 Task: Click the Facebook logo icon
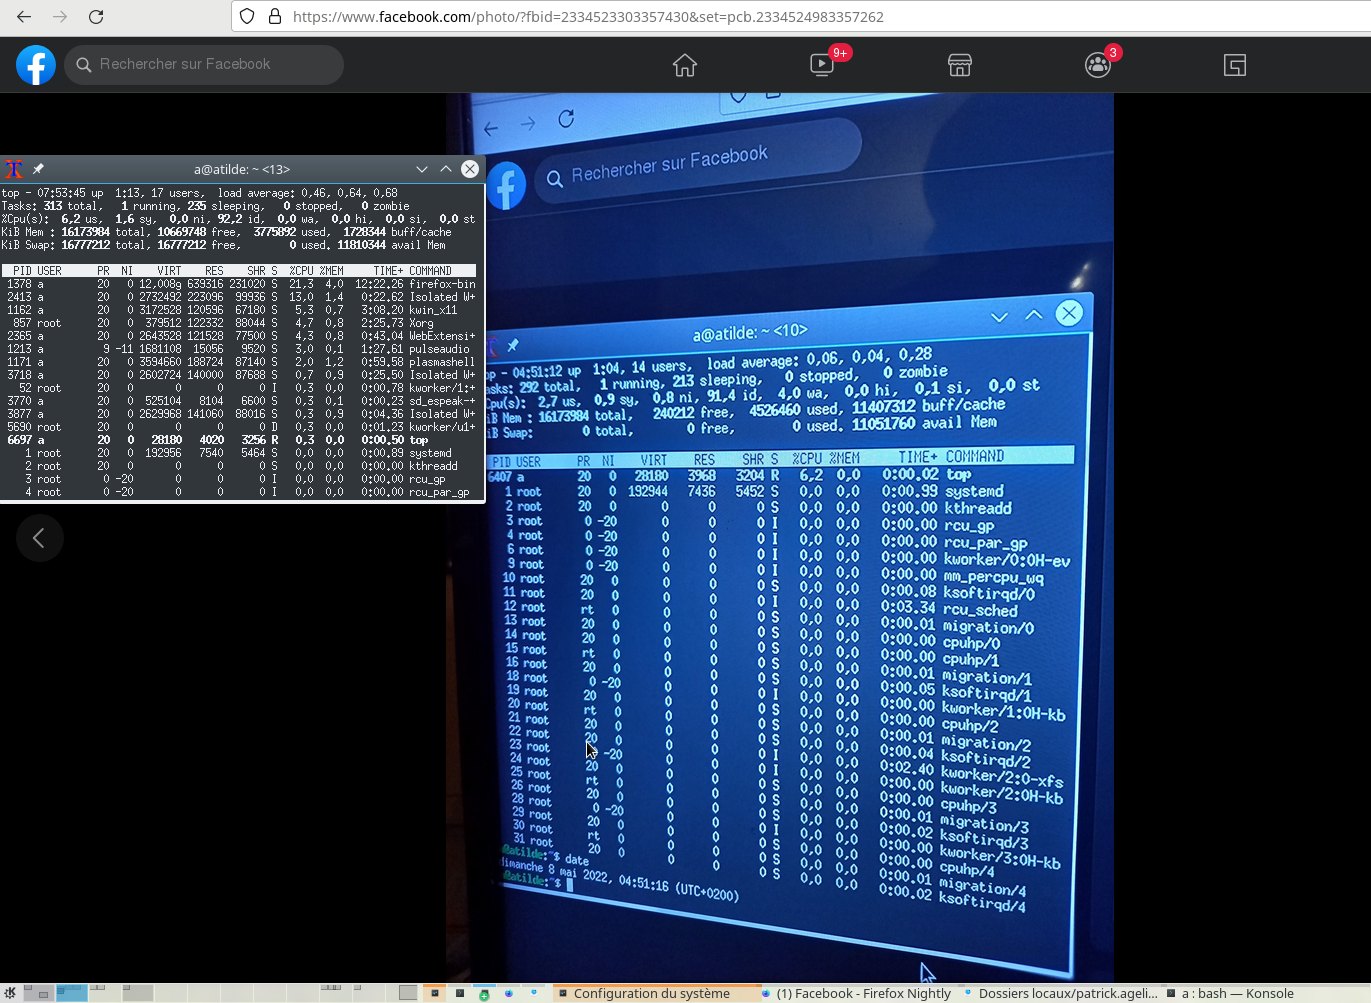36,66
